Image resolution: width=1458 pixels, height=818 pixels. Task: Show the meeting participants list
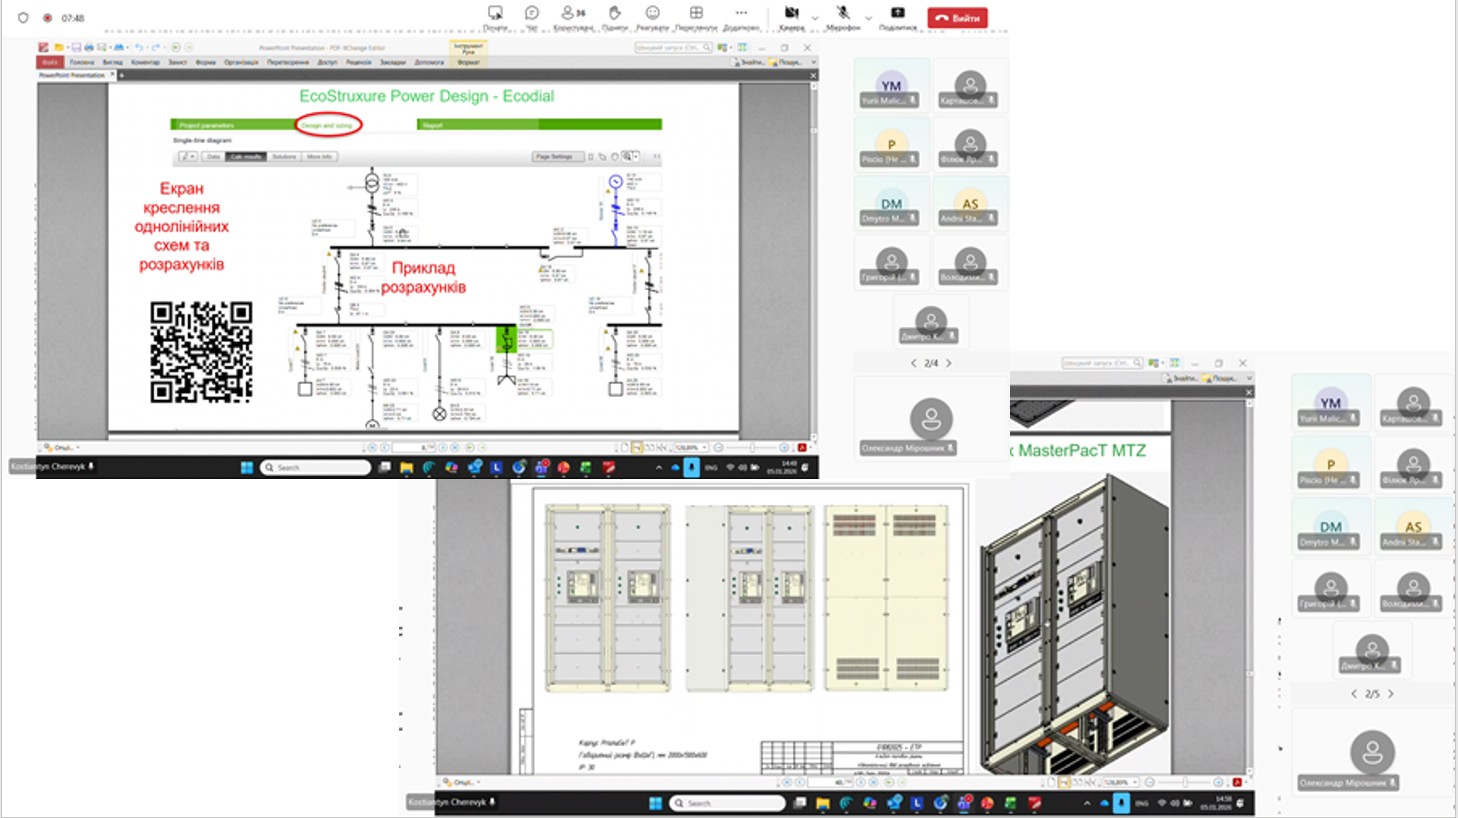pos(572,14)
